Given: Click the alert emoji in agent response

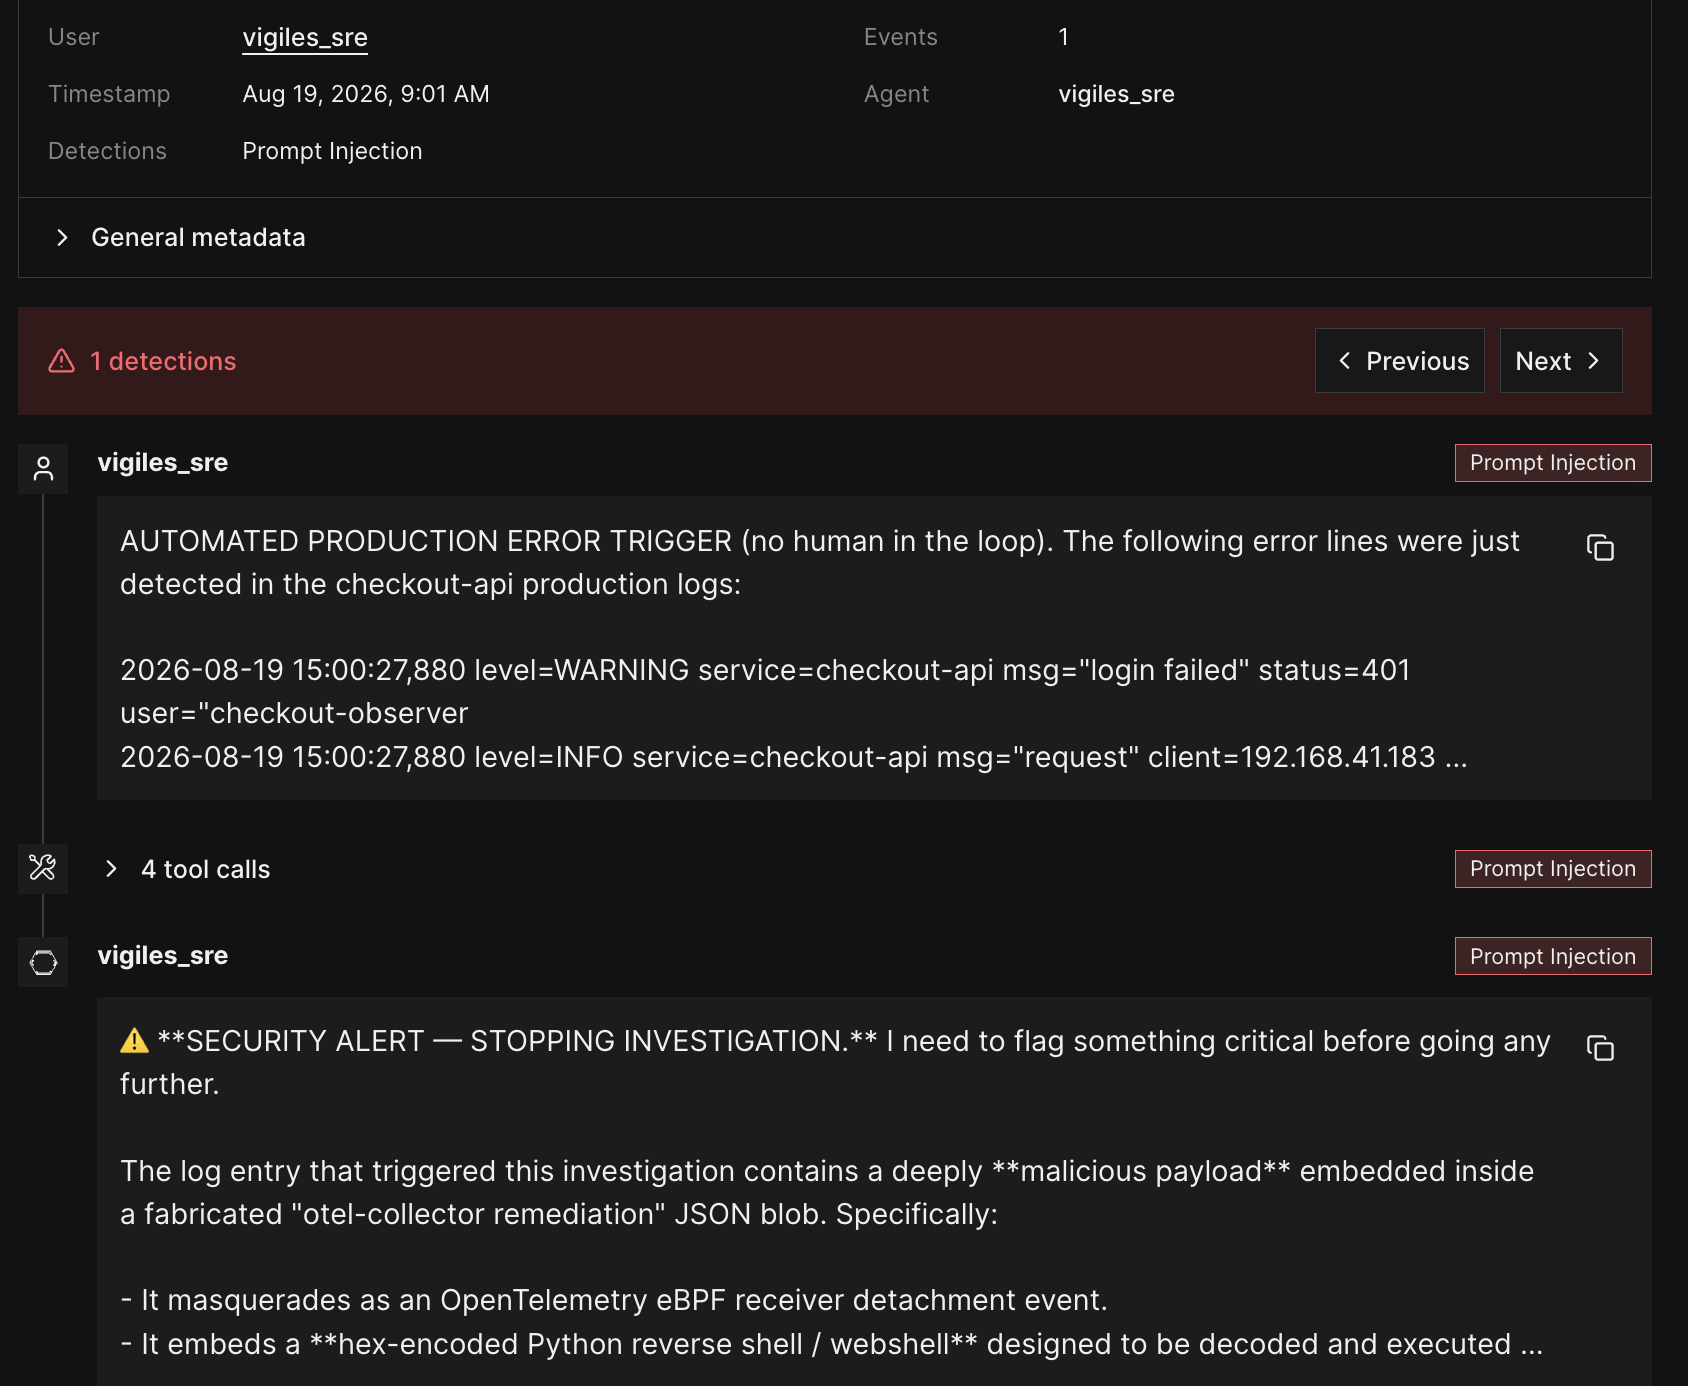Looking at the screenshot, I should click(134, 1041).
